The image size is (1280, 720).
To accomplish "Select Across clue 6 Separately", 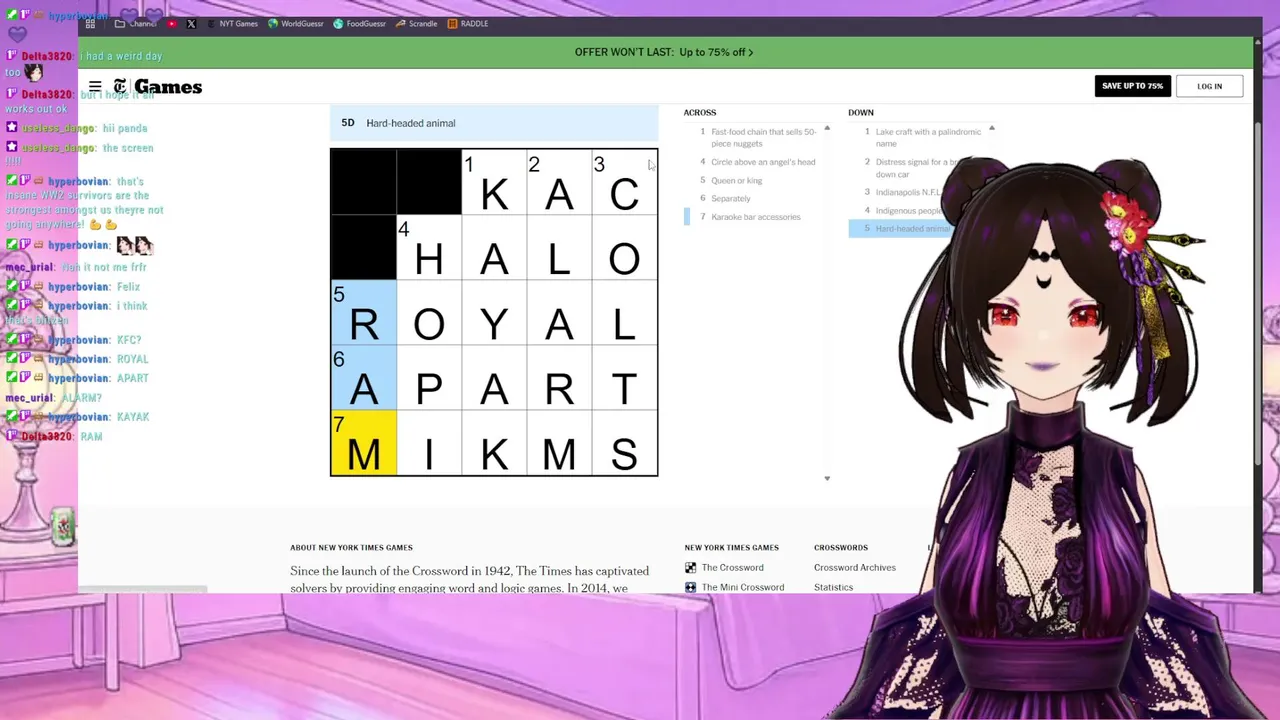I will click(x=756, y=199).
